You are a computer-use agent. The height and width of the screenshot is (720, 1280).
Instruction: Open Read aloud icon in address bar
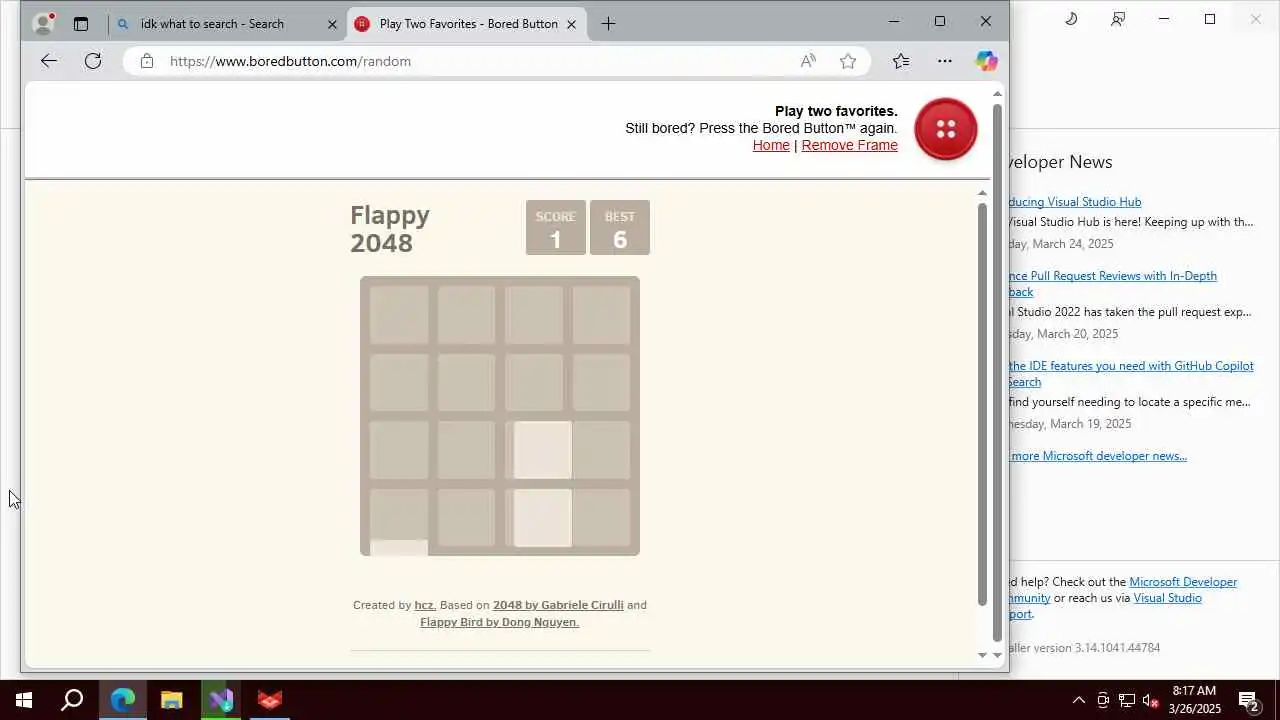(807, 61)
